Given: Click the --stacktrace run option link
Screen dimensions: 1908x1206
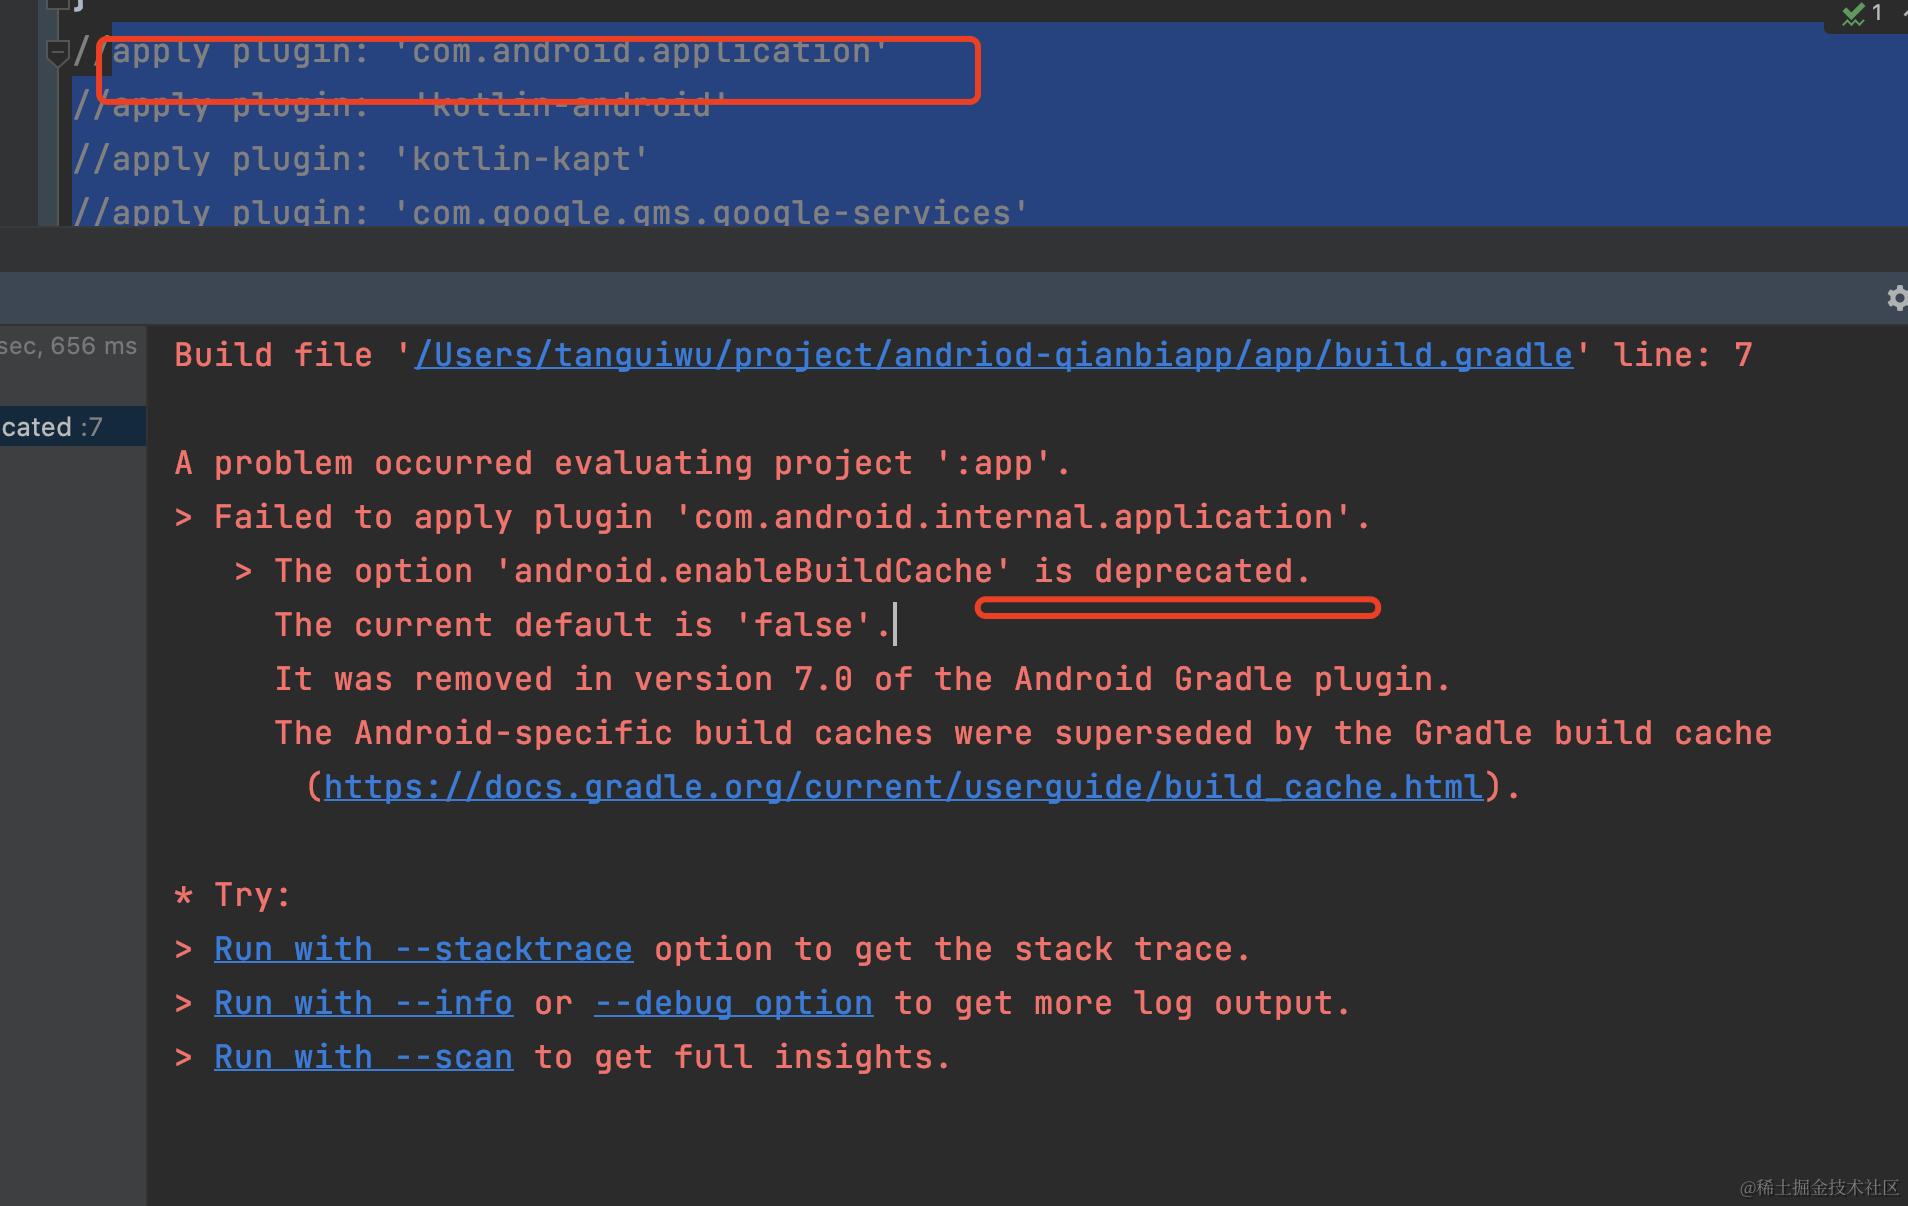Looking at the screenshot, I should pyautogui.click(x=421, y=948).
